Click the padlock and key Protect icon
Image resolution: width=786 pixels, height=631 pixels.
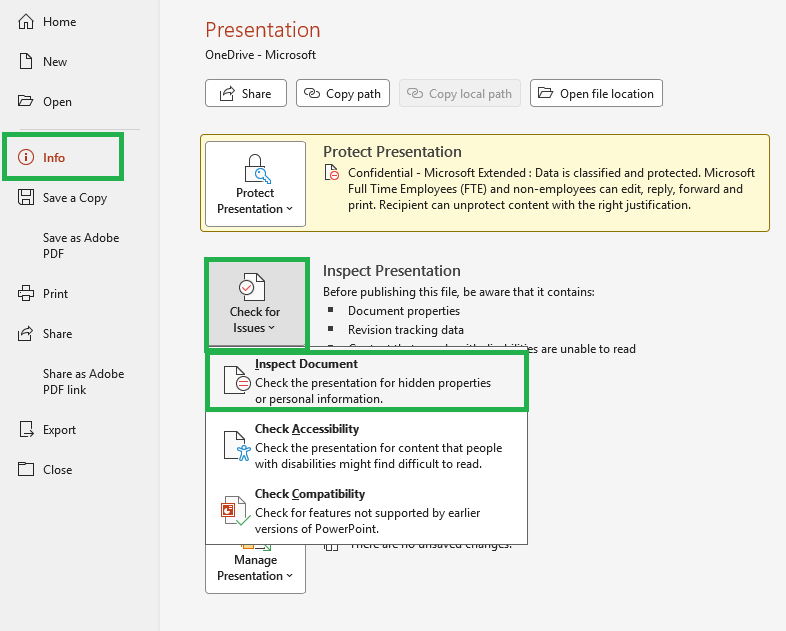click(256, 169)
